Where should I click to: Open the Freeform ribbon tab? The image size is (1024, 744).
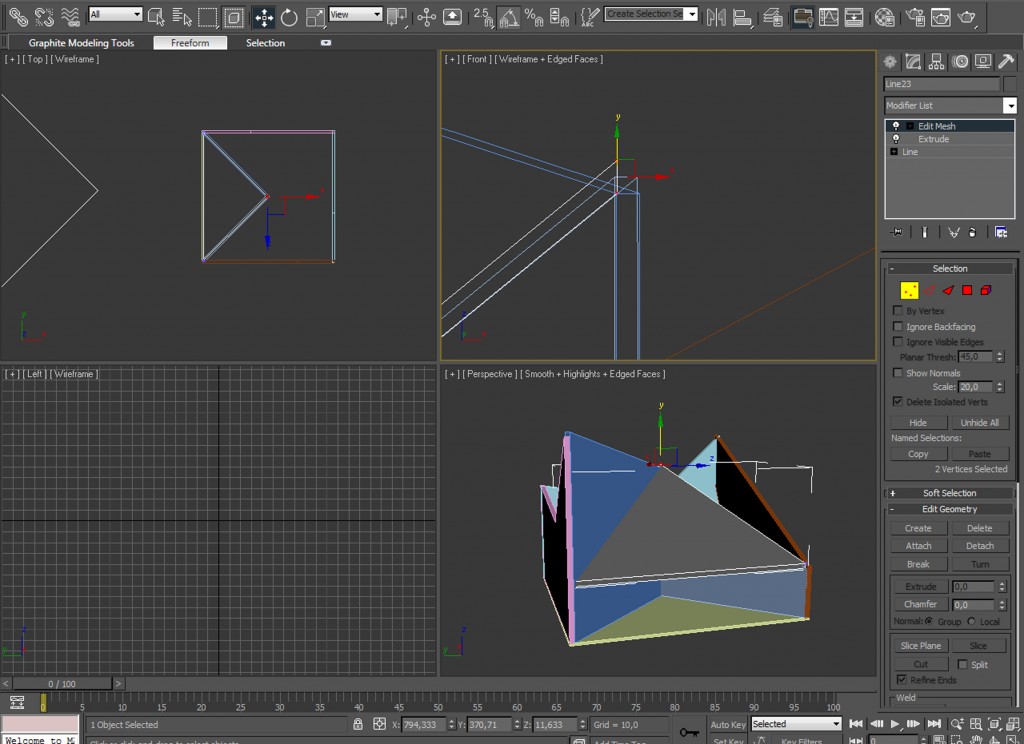190,42
